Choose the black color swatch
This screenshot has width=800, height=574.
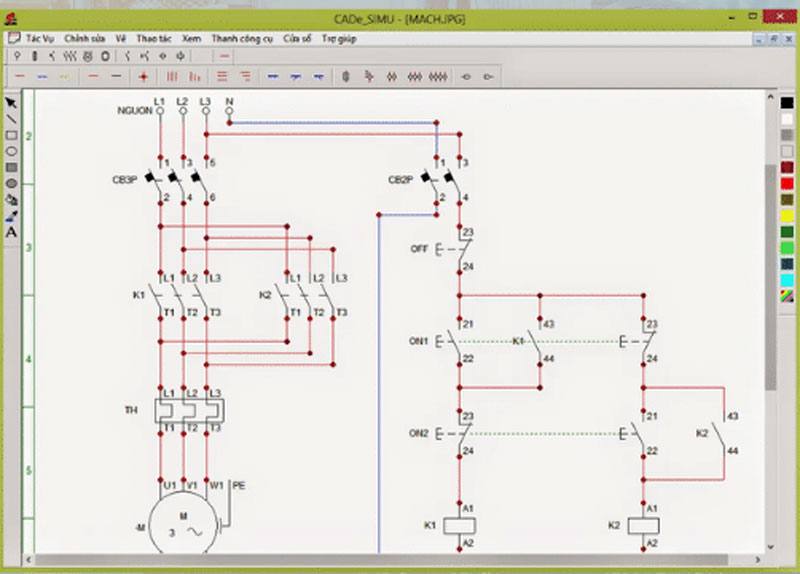click(787, 103)
